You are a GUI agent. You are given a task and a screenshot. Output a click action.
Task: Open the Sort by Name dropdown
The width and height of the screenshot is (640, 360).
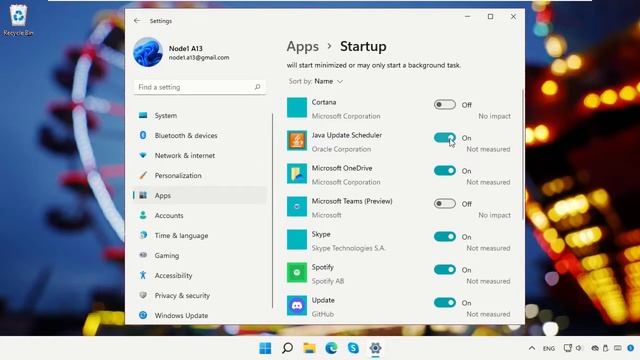click(316, 82)
